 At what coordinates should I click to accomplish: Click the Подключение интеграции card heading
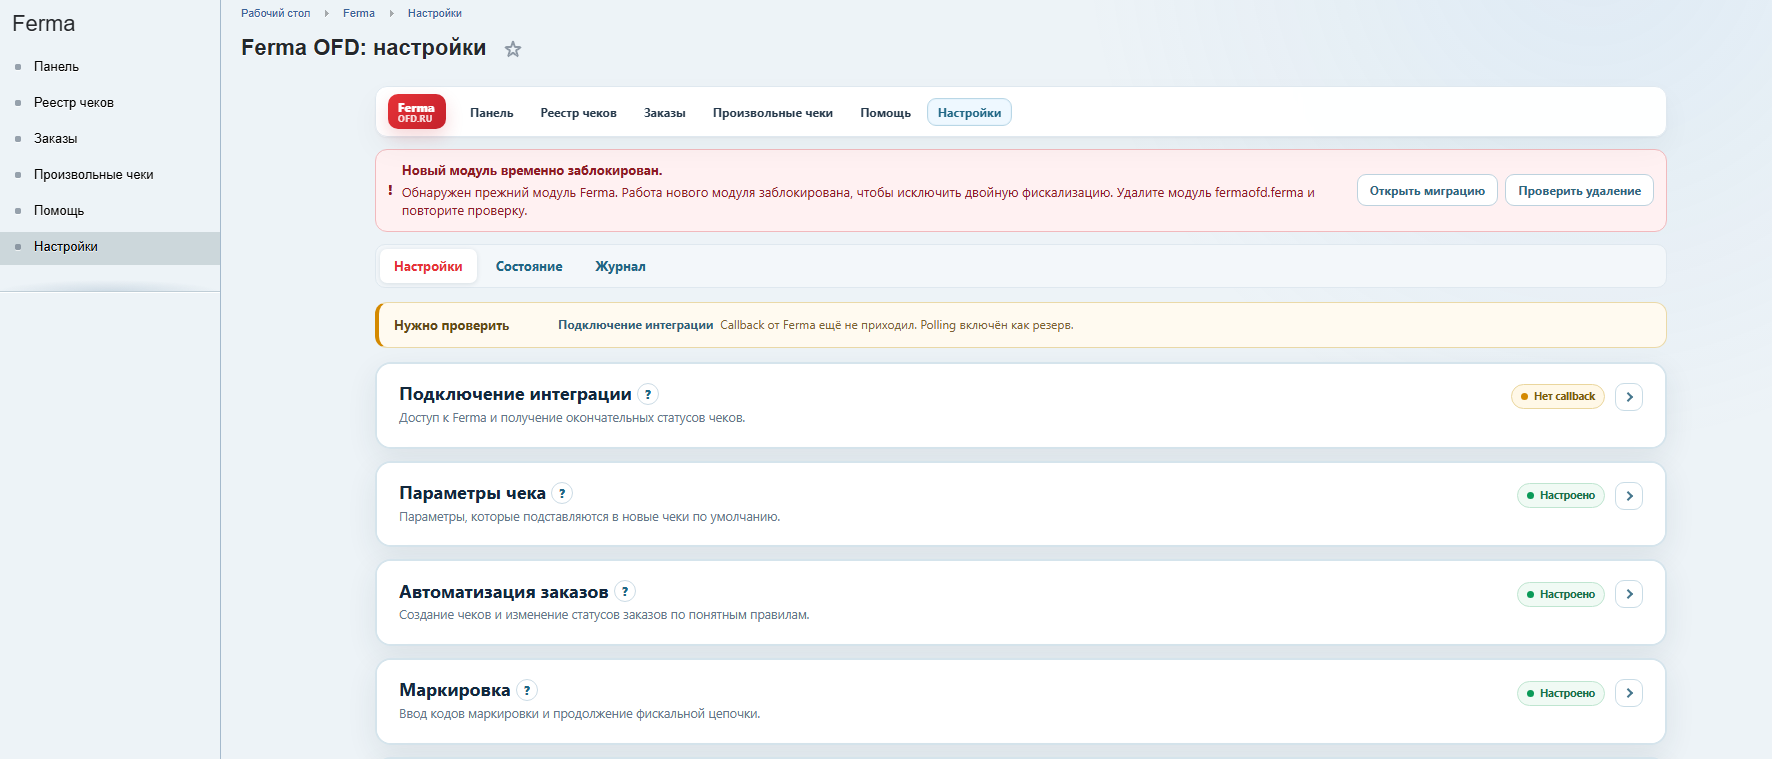(515, 394)
